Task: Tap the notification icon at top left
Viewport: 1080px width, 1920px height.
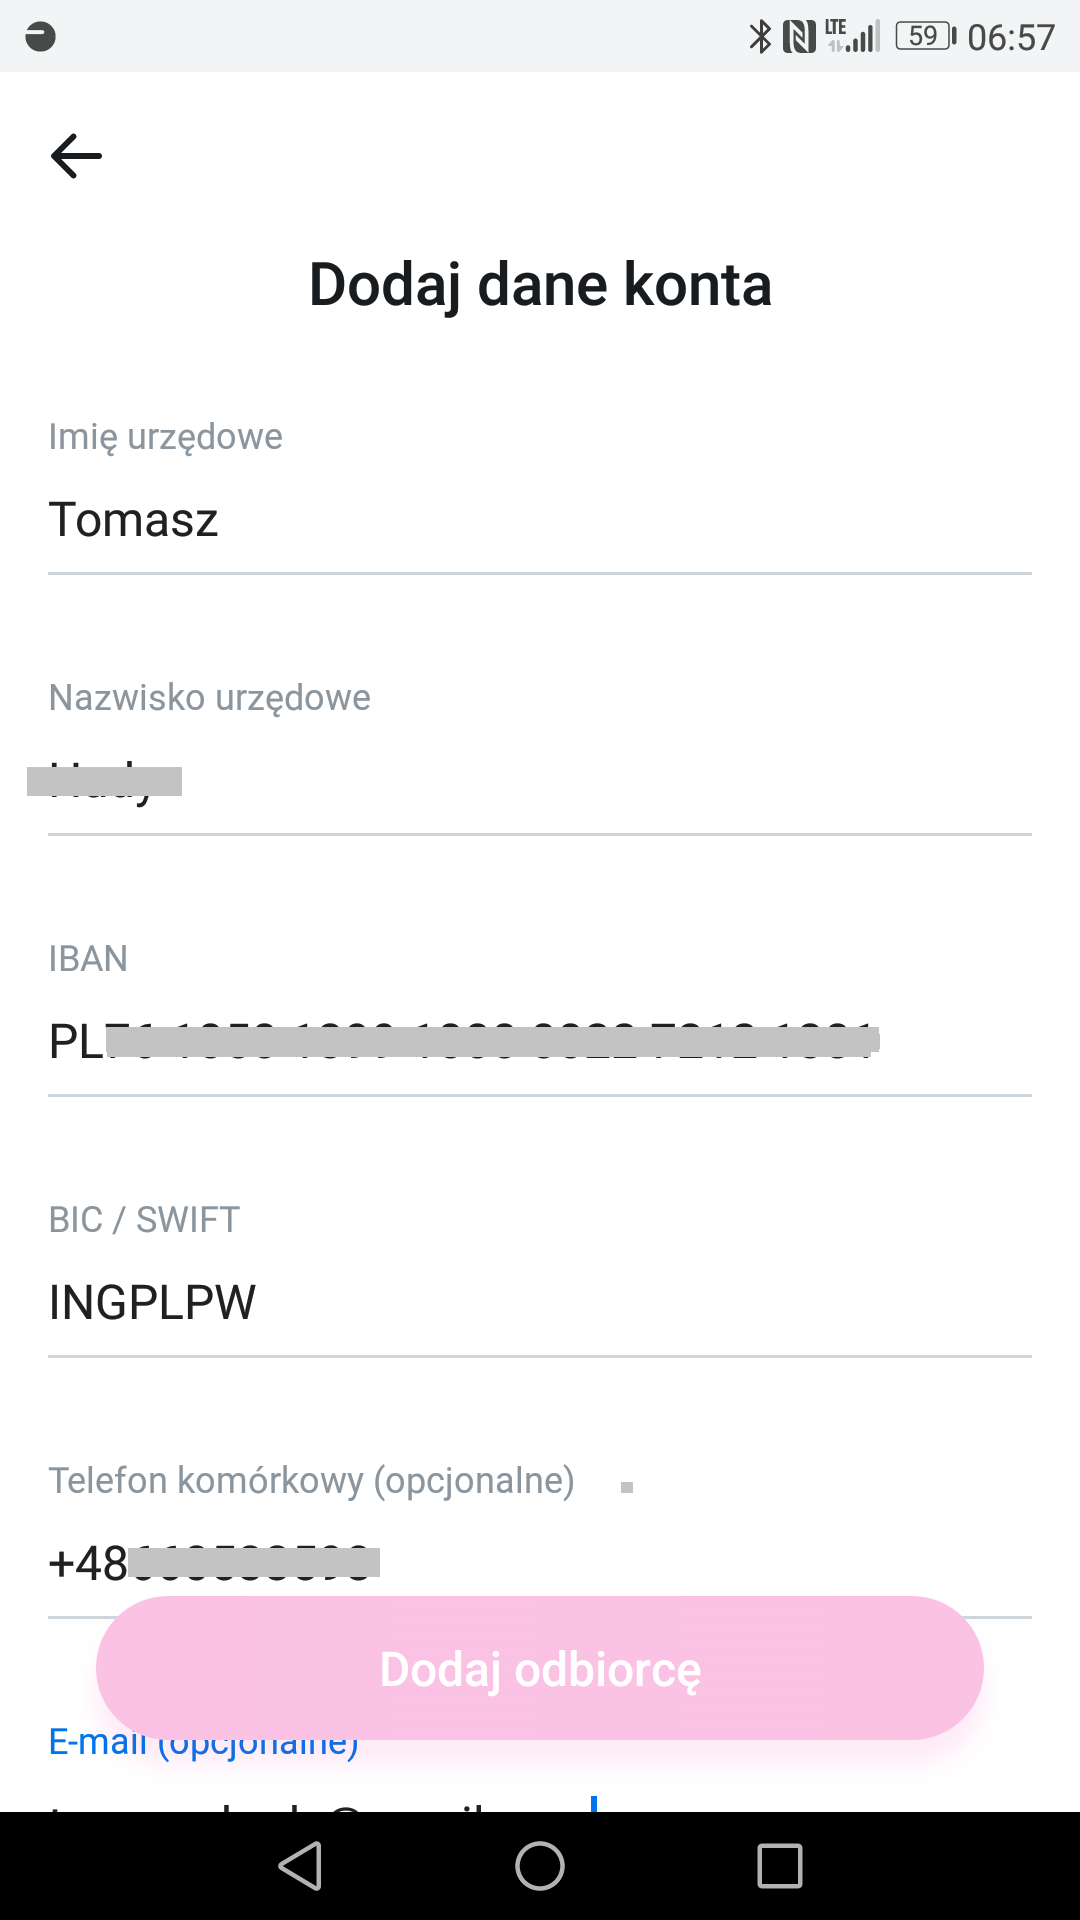Action: 38,36
